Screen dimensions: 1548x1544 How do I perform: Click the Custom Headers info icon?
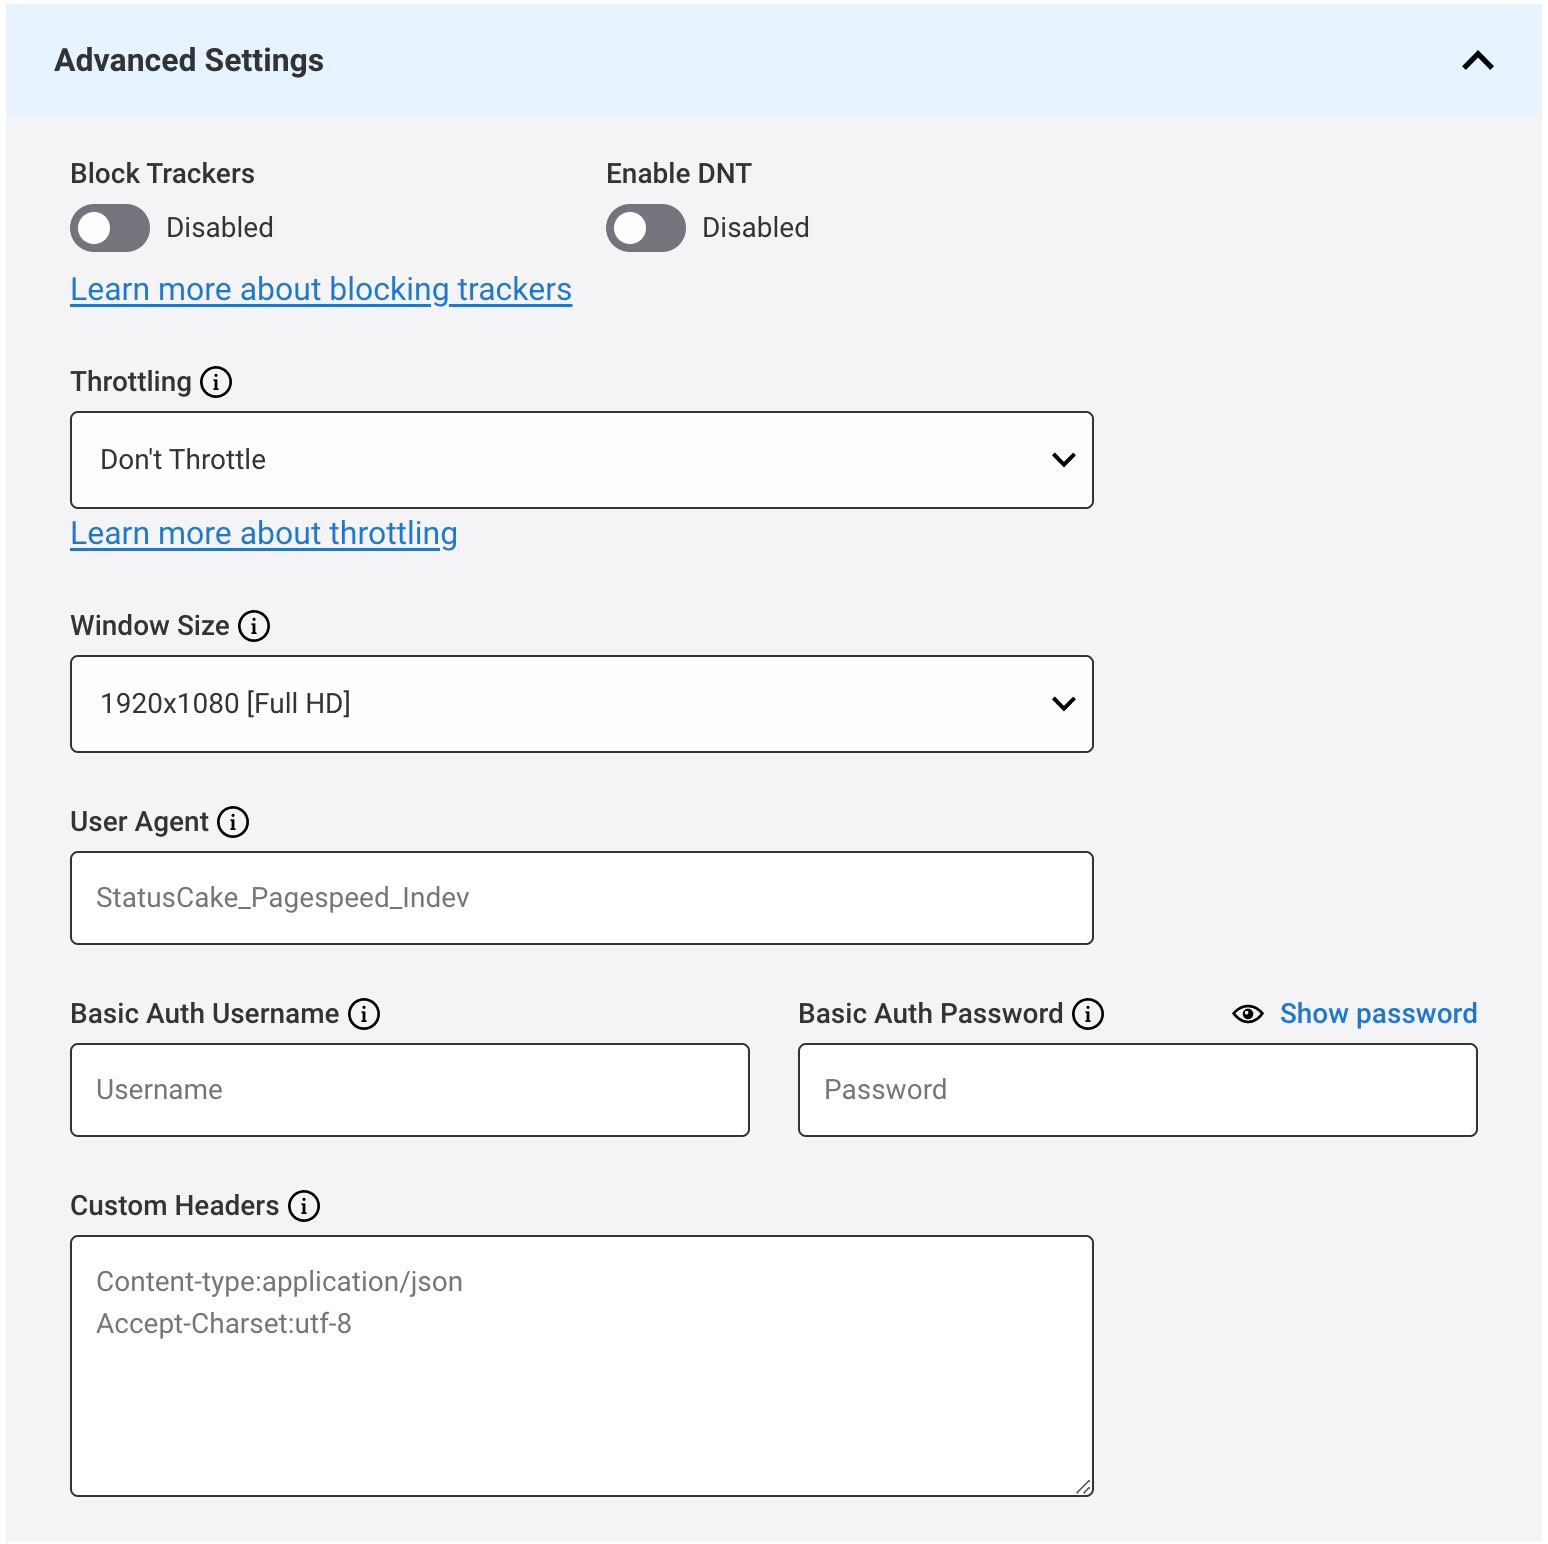(304, 1206)
